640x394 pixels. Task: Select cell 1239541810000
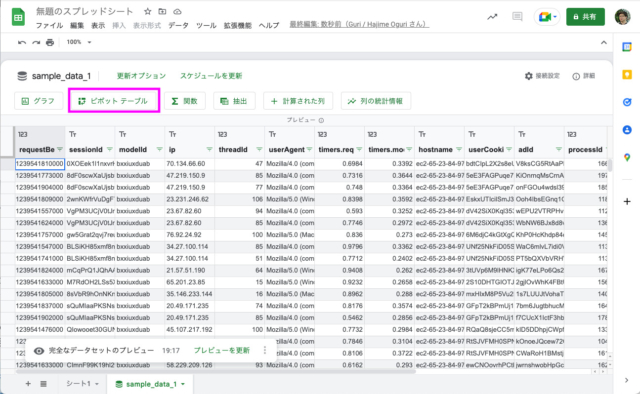tap(40, 164)
